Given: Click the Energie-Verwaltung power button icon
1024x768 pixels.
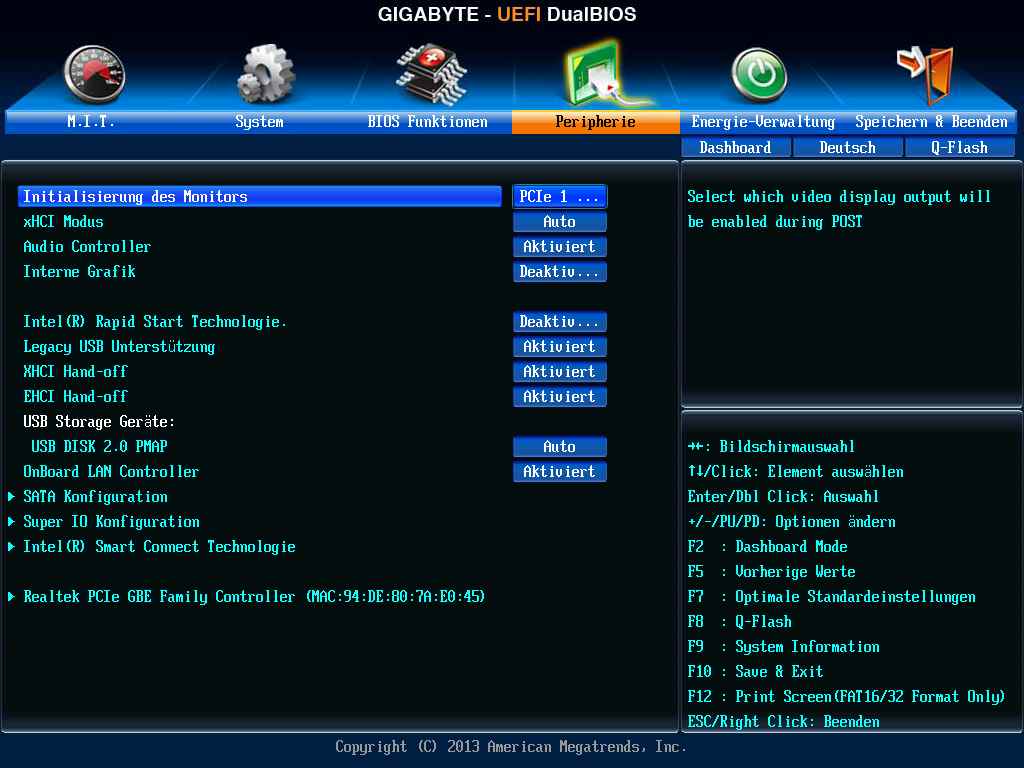Looking at the screenshot, I should 759,75.
